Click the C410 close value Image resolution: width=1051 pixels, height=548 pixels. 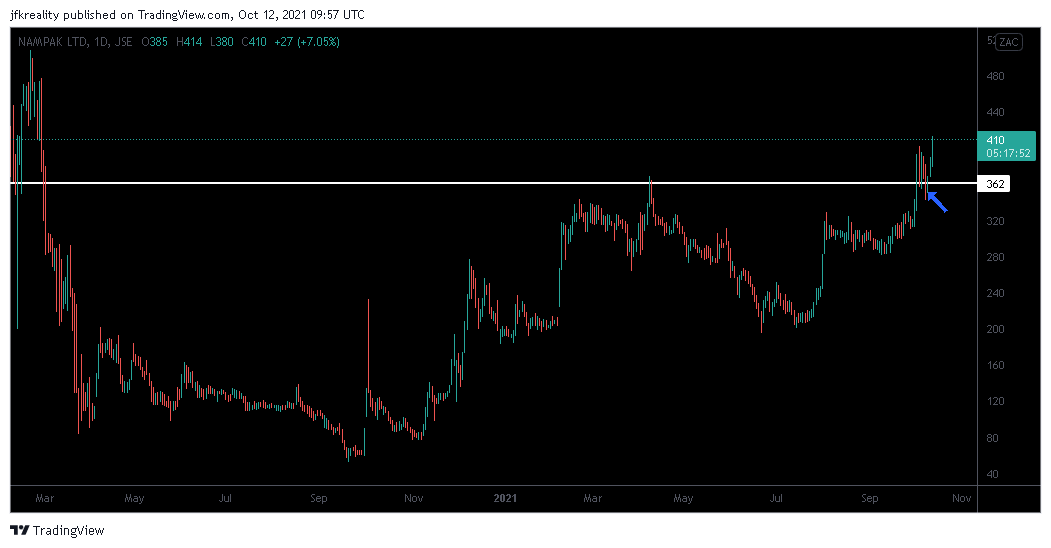coord(253,42)
